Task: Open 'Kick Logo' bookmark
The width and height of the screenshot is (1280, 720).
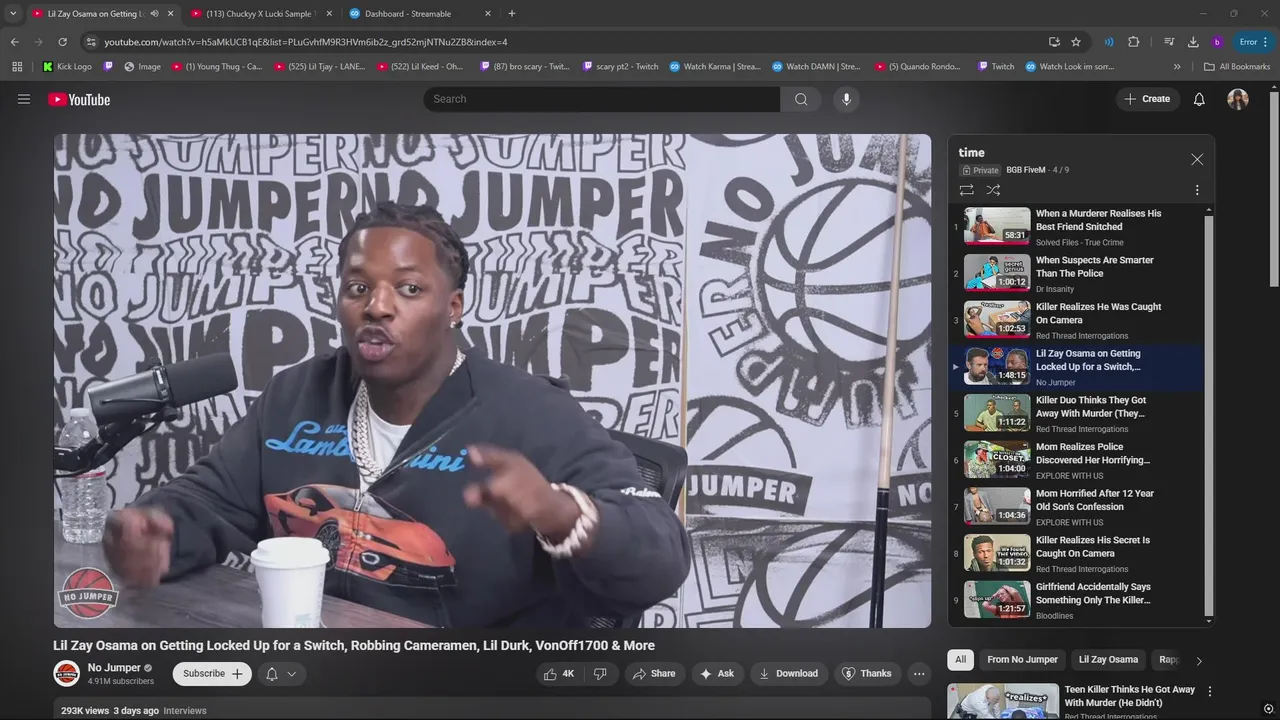Action: [x=67, y=67]
